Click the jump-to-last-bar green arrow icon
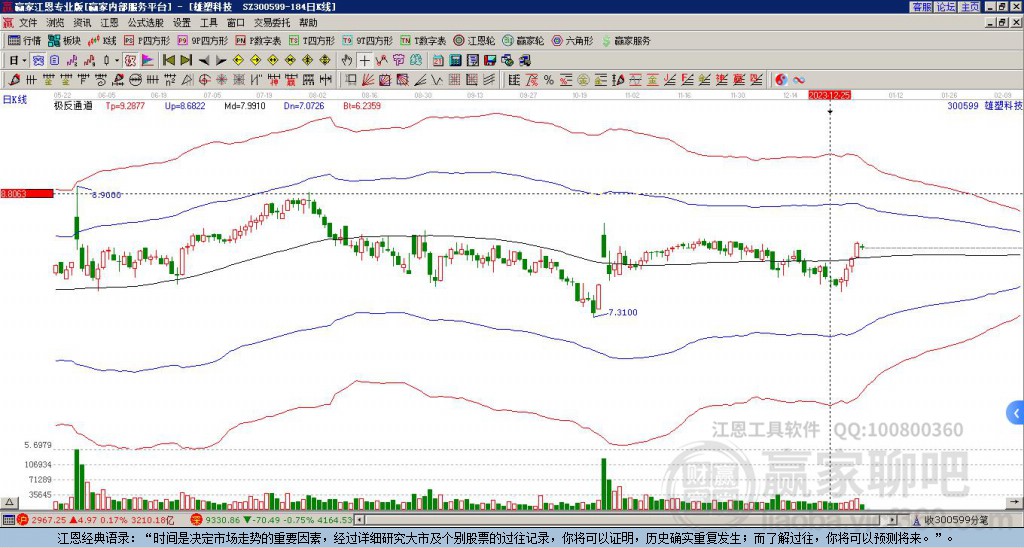 (x=186, y=61)
